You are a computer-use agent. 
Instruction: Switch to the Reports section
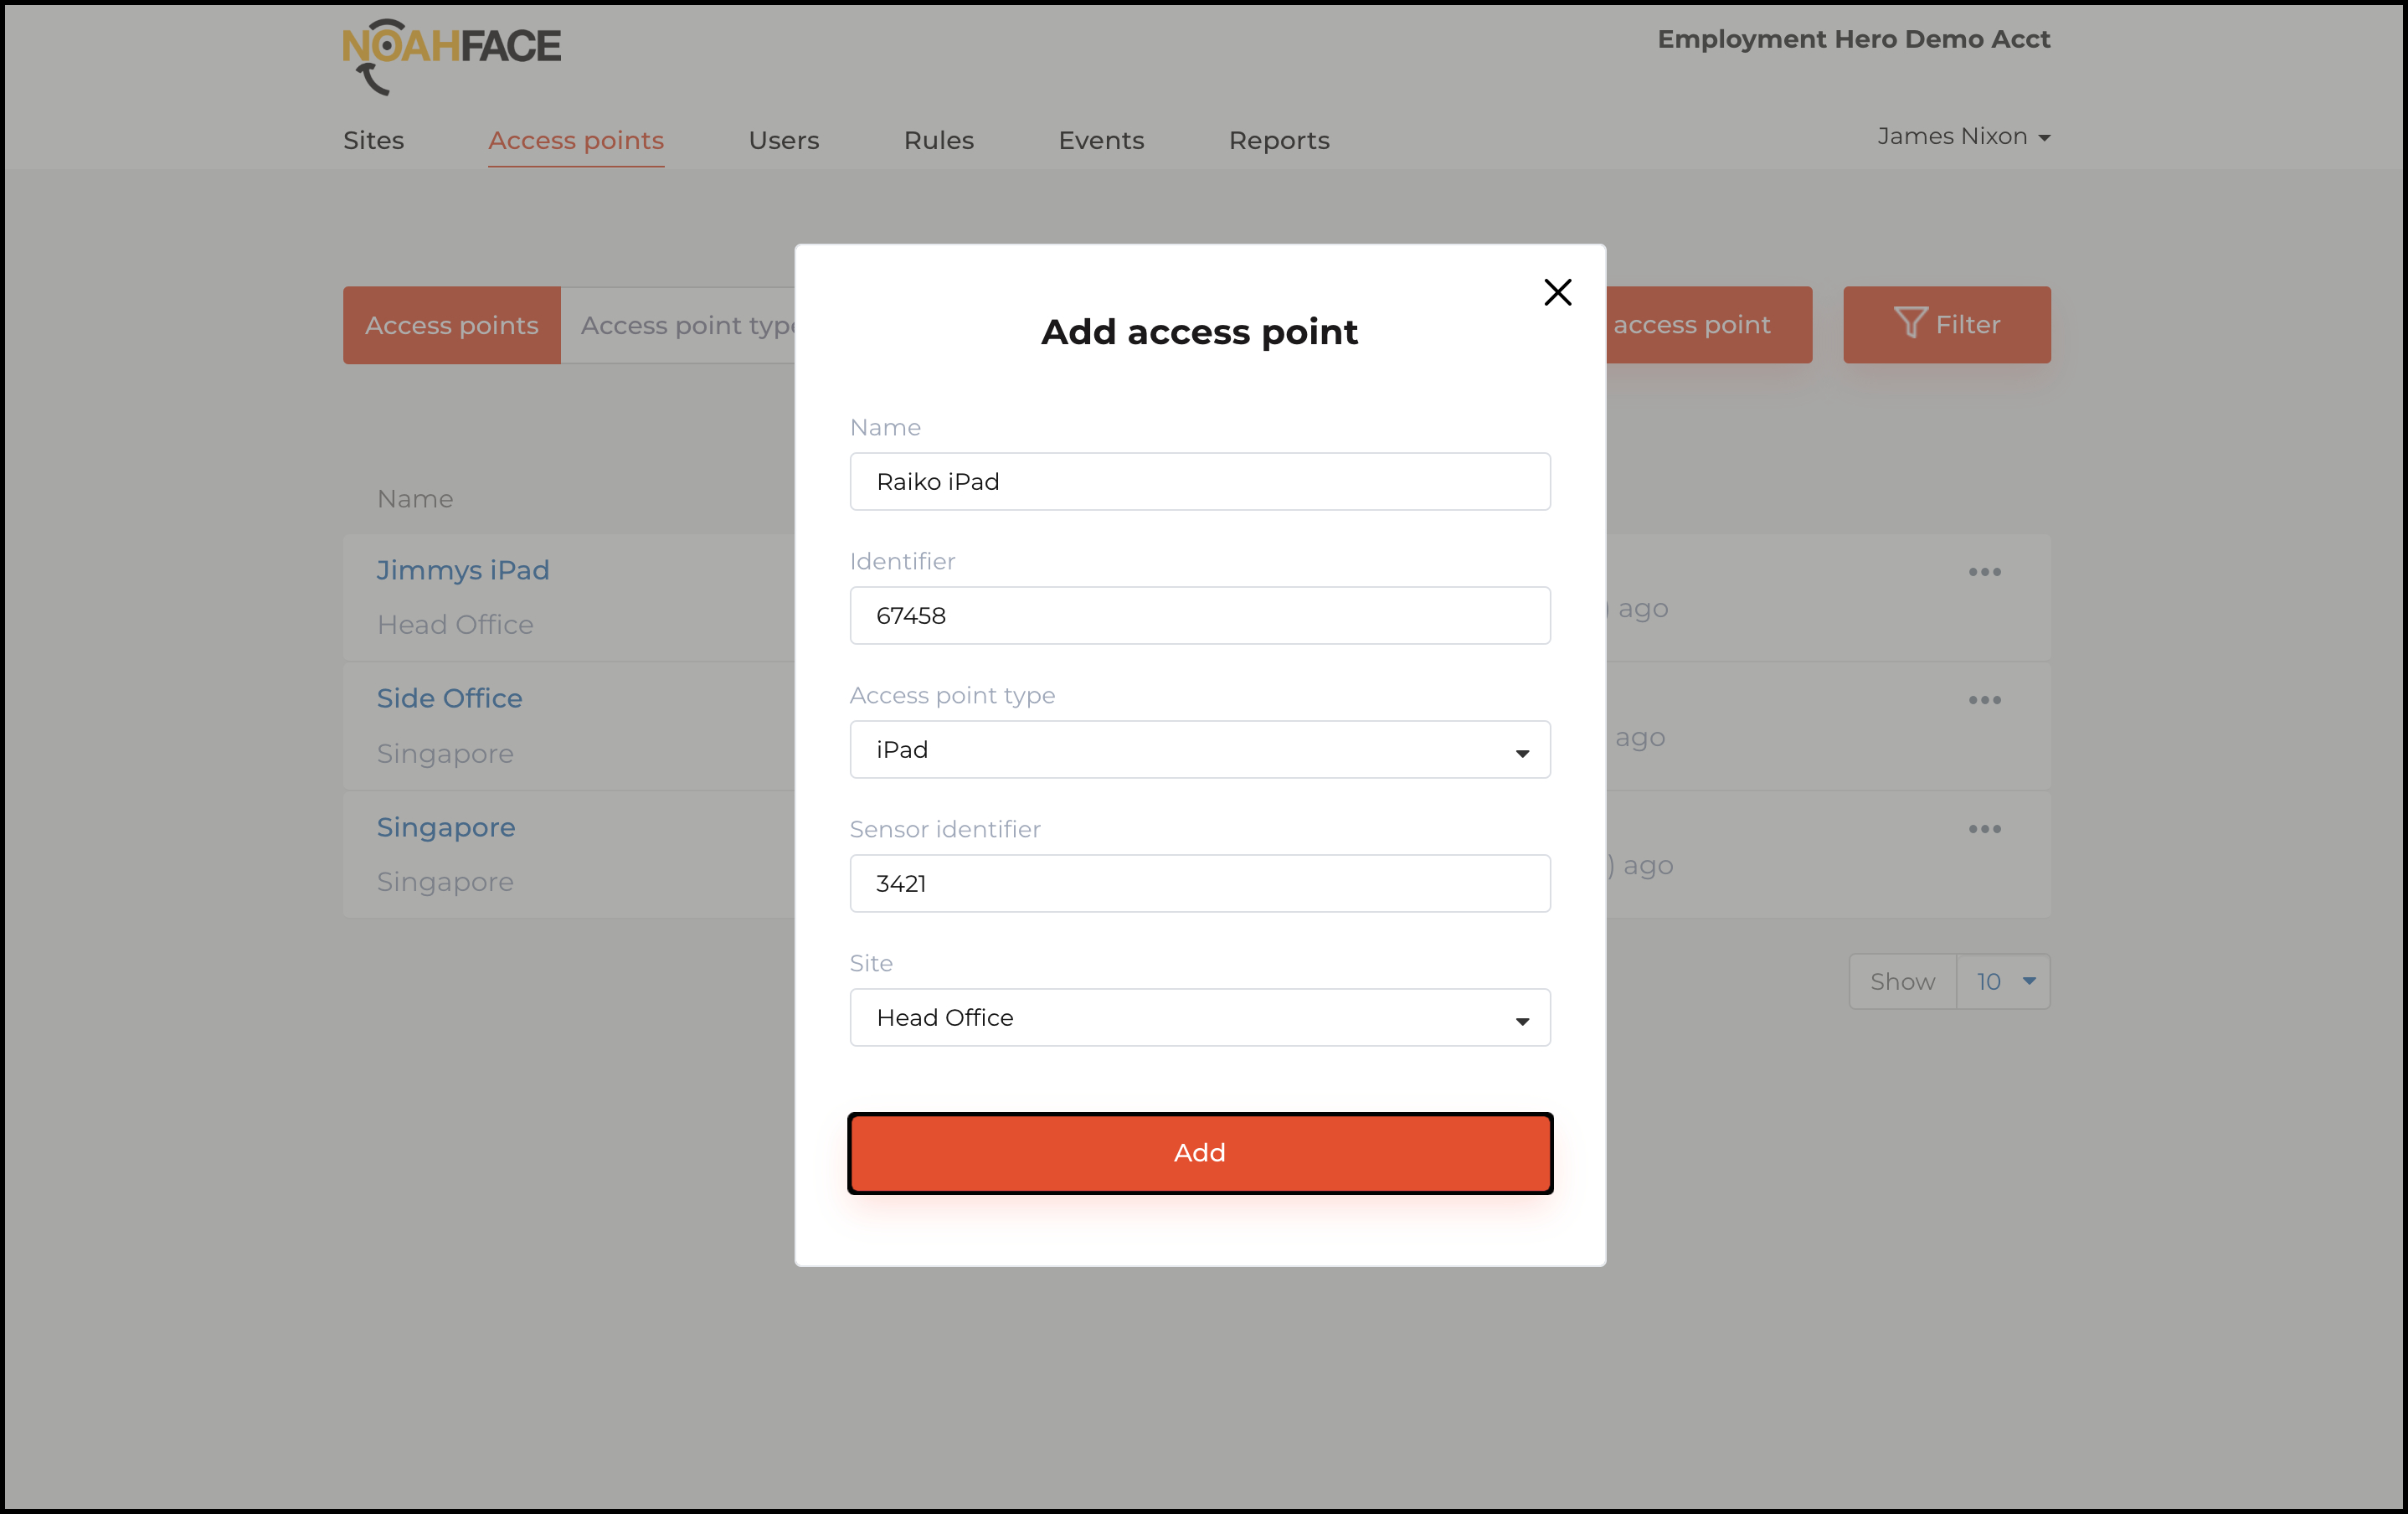(1278, 141)
